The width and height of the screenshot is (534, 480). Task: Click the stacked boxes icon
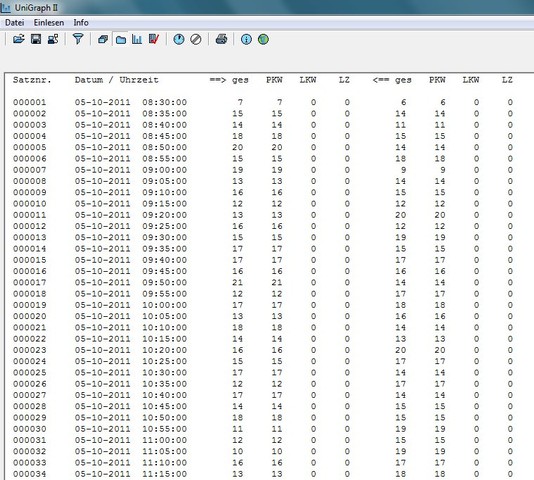pyautogui.click(x=103, y=40)
